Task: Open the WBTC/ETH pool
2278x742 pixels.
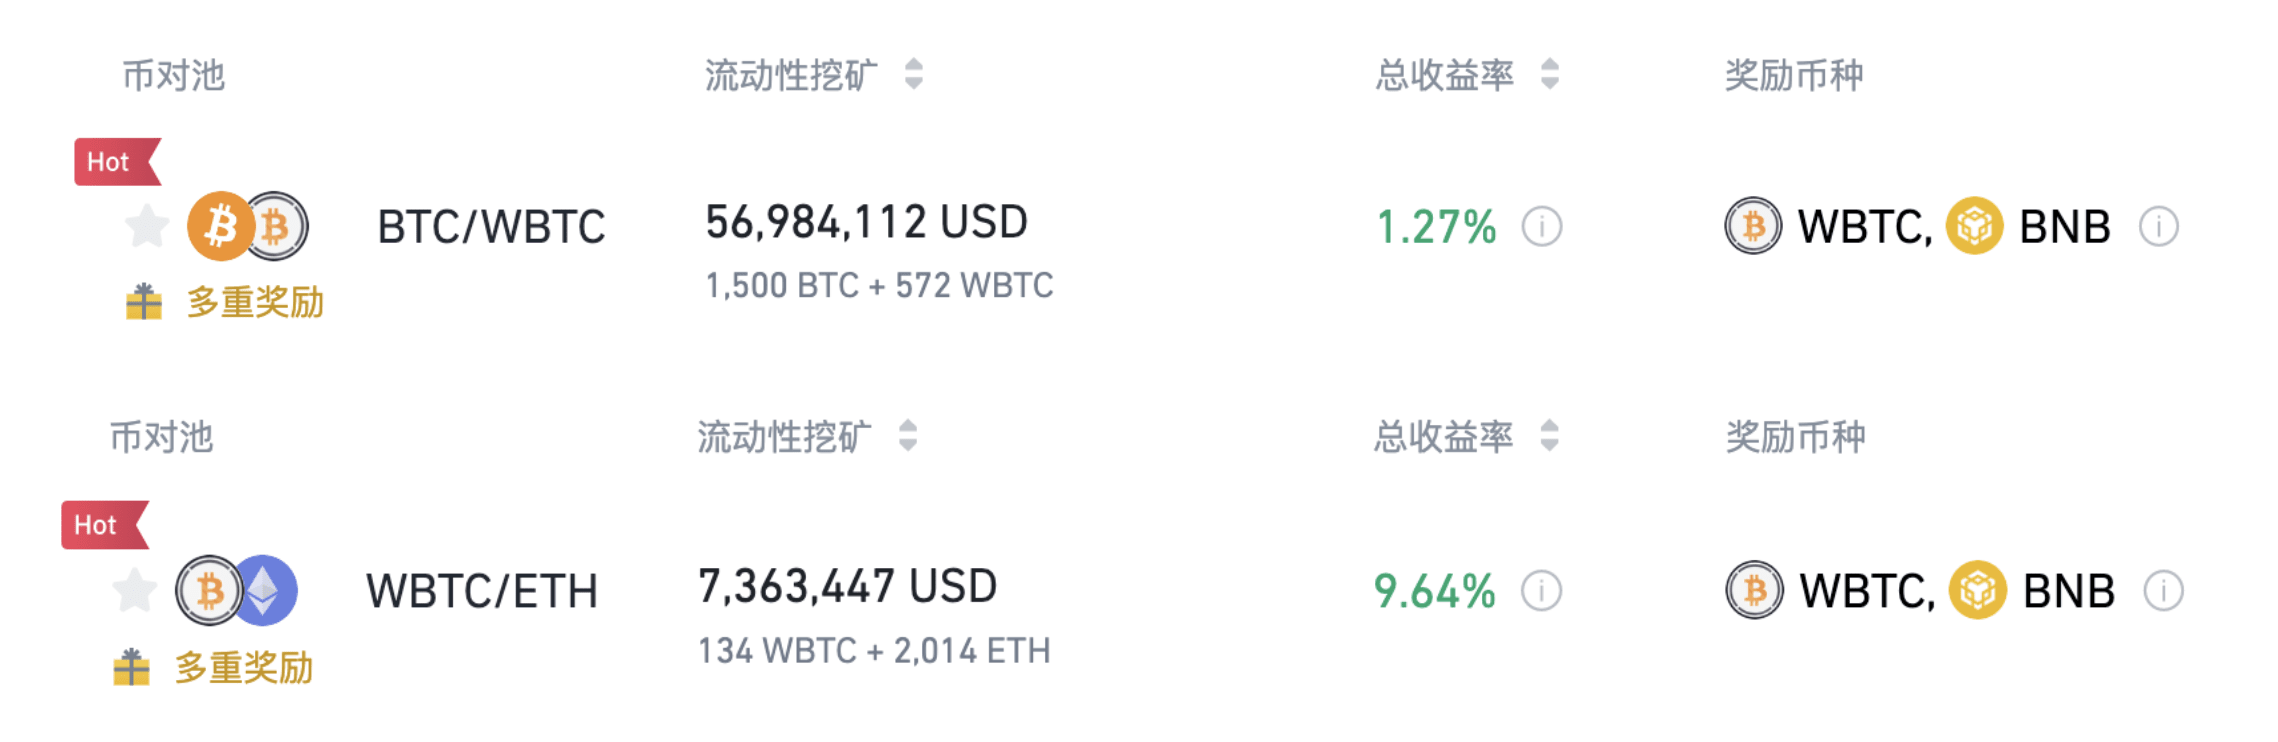Action: [482, 591]
